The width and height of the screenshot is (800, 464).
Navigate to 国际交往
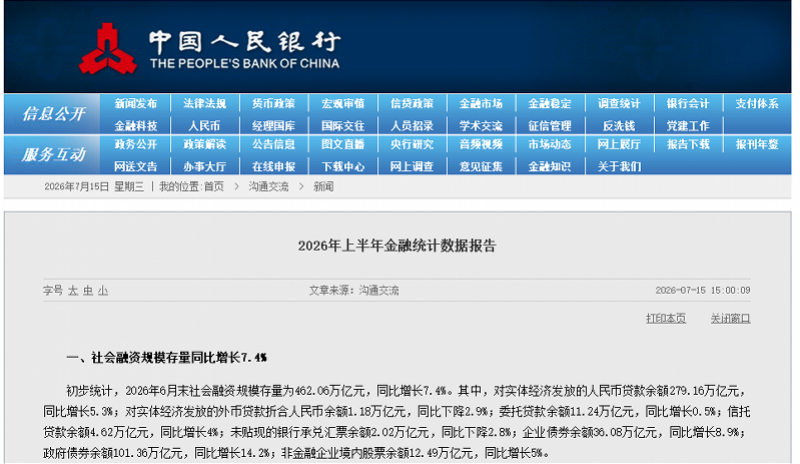[343, 126]
